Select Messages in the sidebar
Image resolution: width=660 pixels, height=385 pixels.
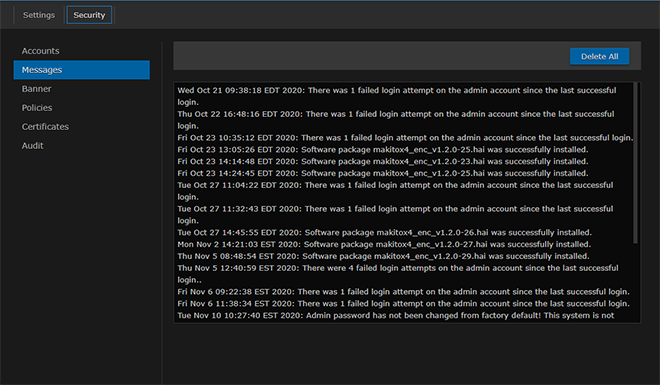[x=81, y=70]
